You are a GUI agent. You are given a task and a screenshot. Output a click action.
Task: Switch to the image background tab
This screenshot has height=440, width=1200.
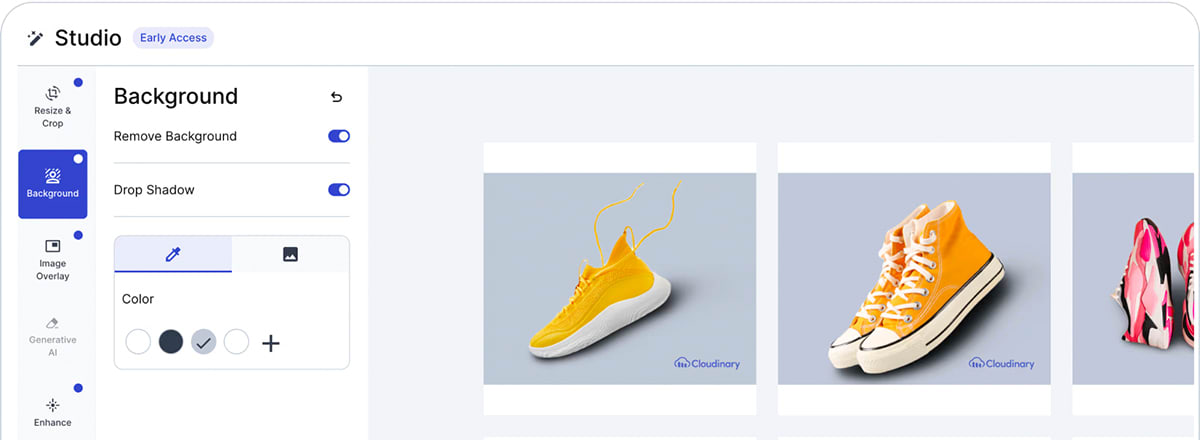pos(290,254)
